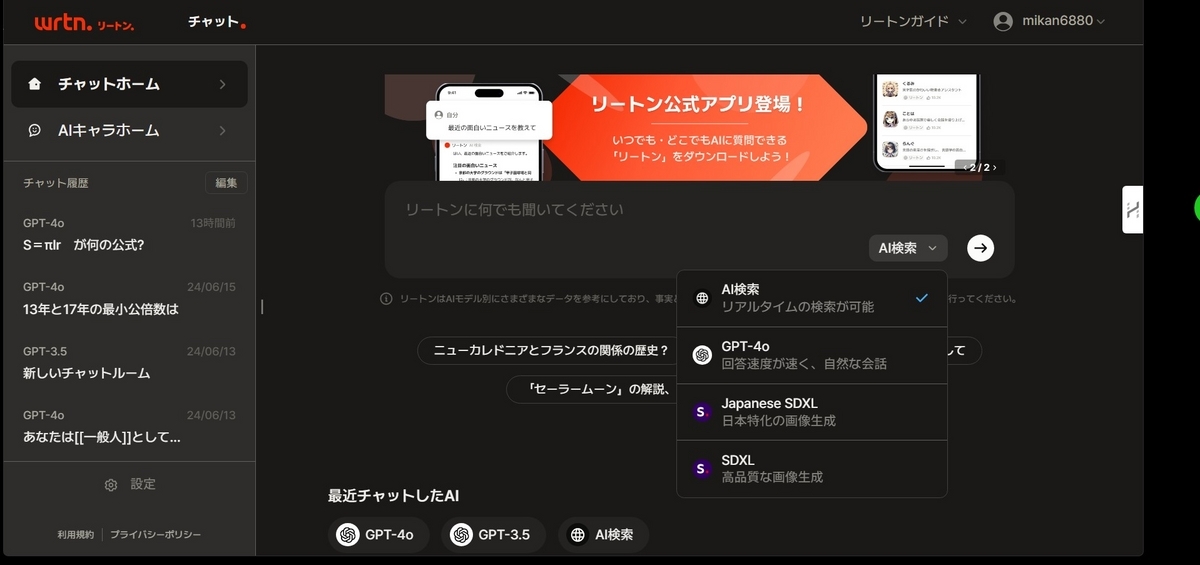Click the settings gear icon
This screenshot has height=565, width=1200.
click(111, 484)
